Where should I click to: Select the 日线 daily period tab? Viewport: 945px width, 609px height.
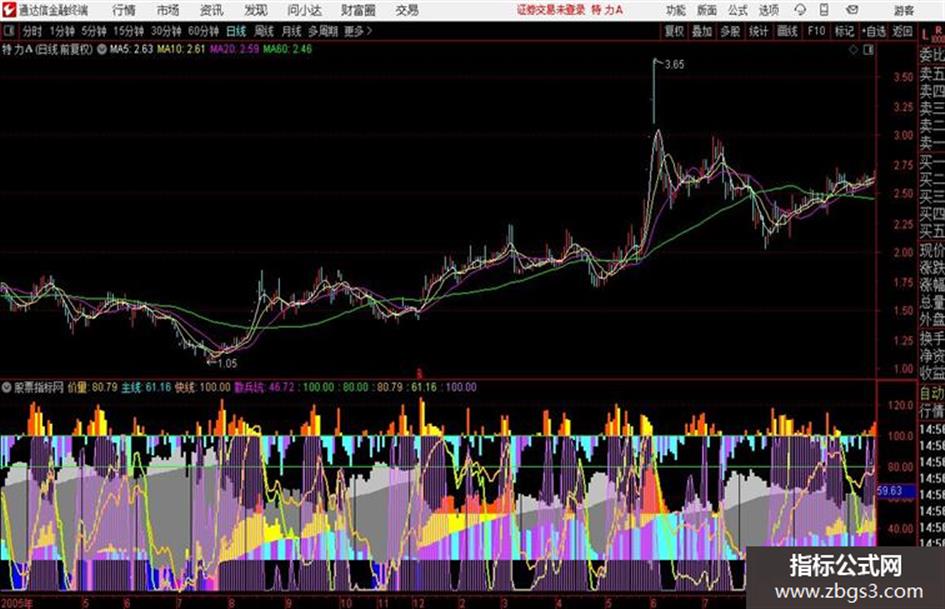click(x=236, y=31)
